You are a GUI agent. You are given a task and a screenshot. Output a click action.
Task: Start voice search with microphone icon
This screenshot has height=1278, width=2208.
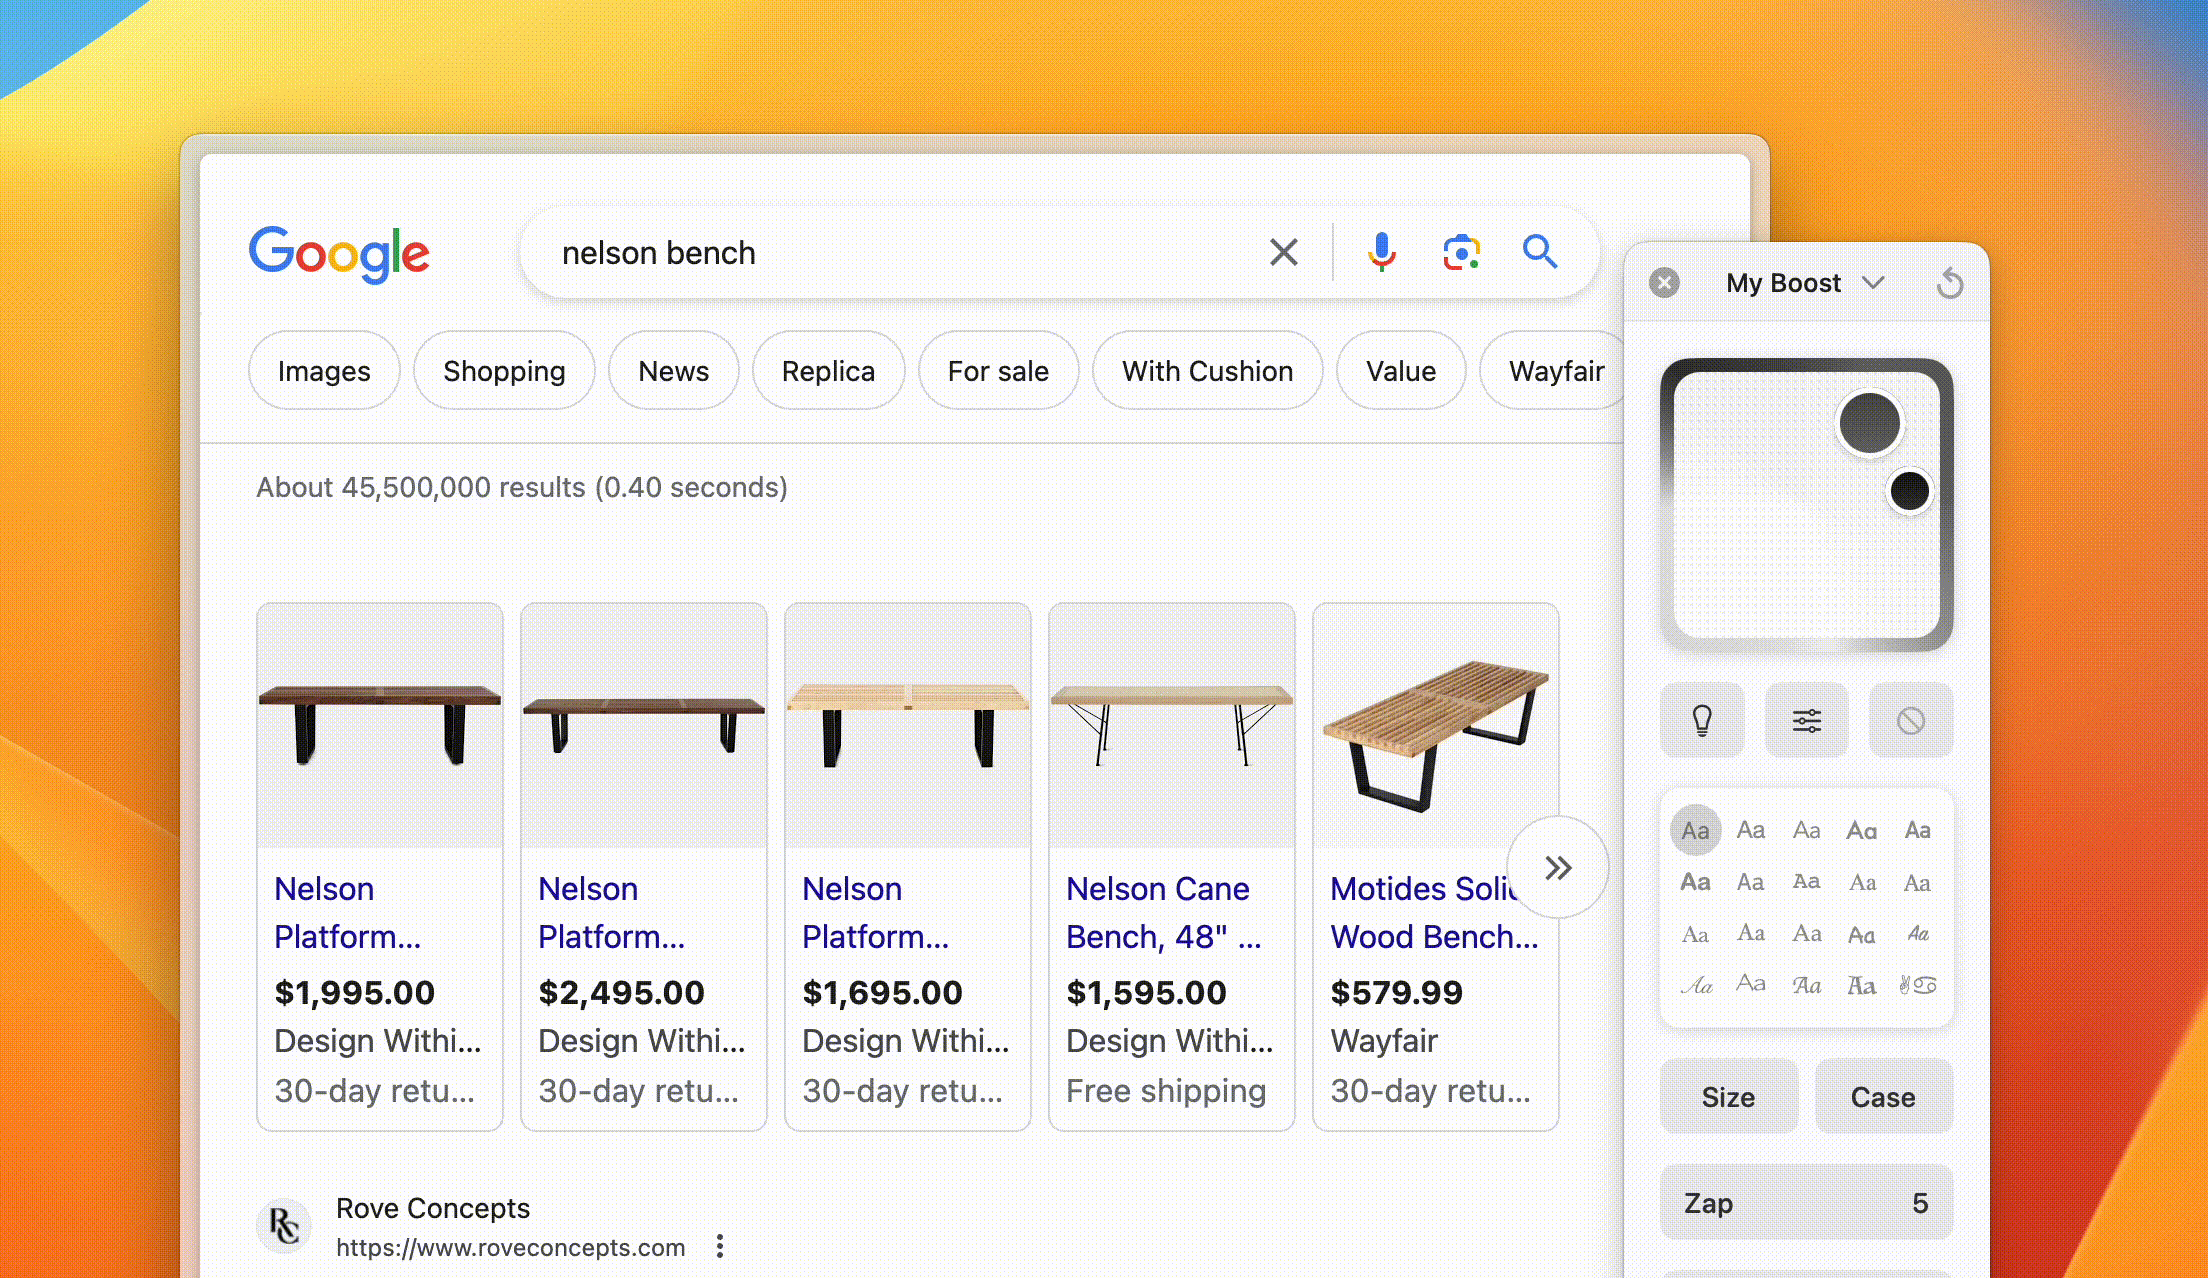pos(1381,252)
